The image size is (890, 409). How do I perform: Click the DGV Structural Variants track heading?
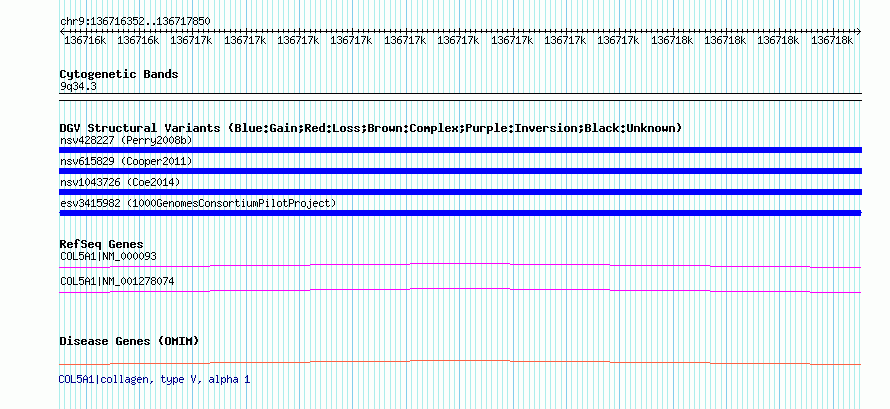371,128
